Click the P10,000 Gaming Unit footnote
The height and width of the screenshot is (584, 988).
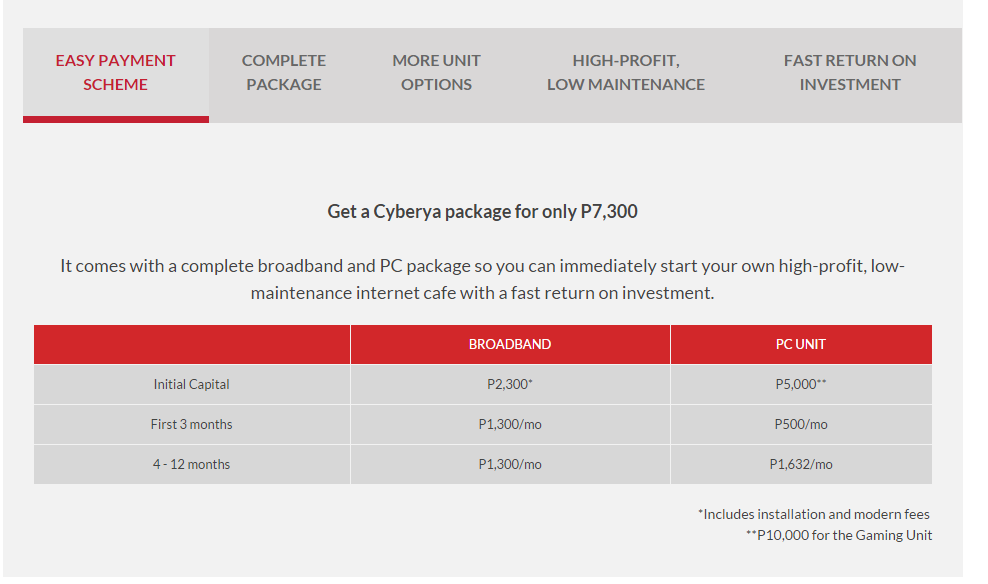click(838, 535)
